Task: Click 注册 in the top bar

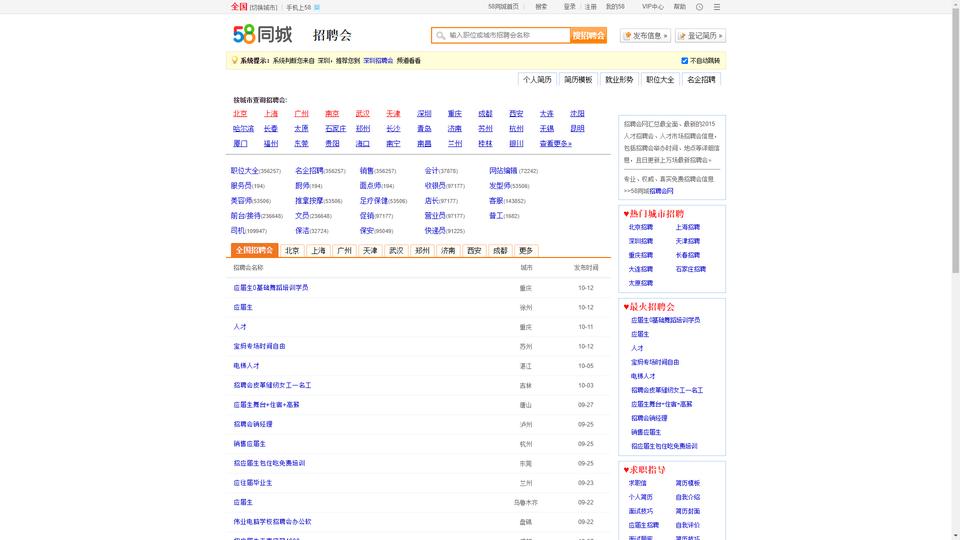Action: coord(590,7)
